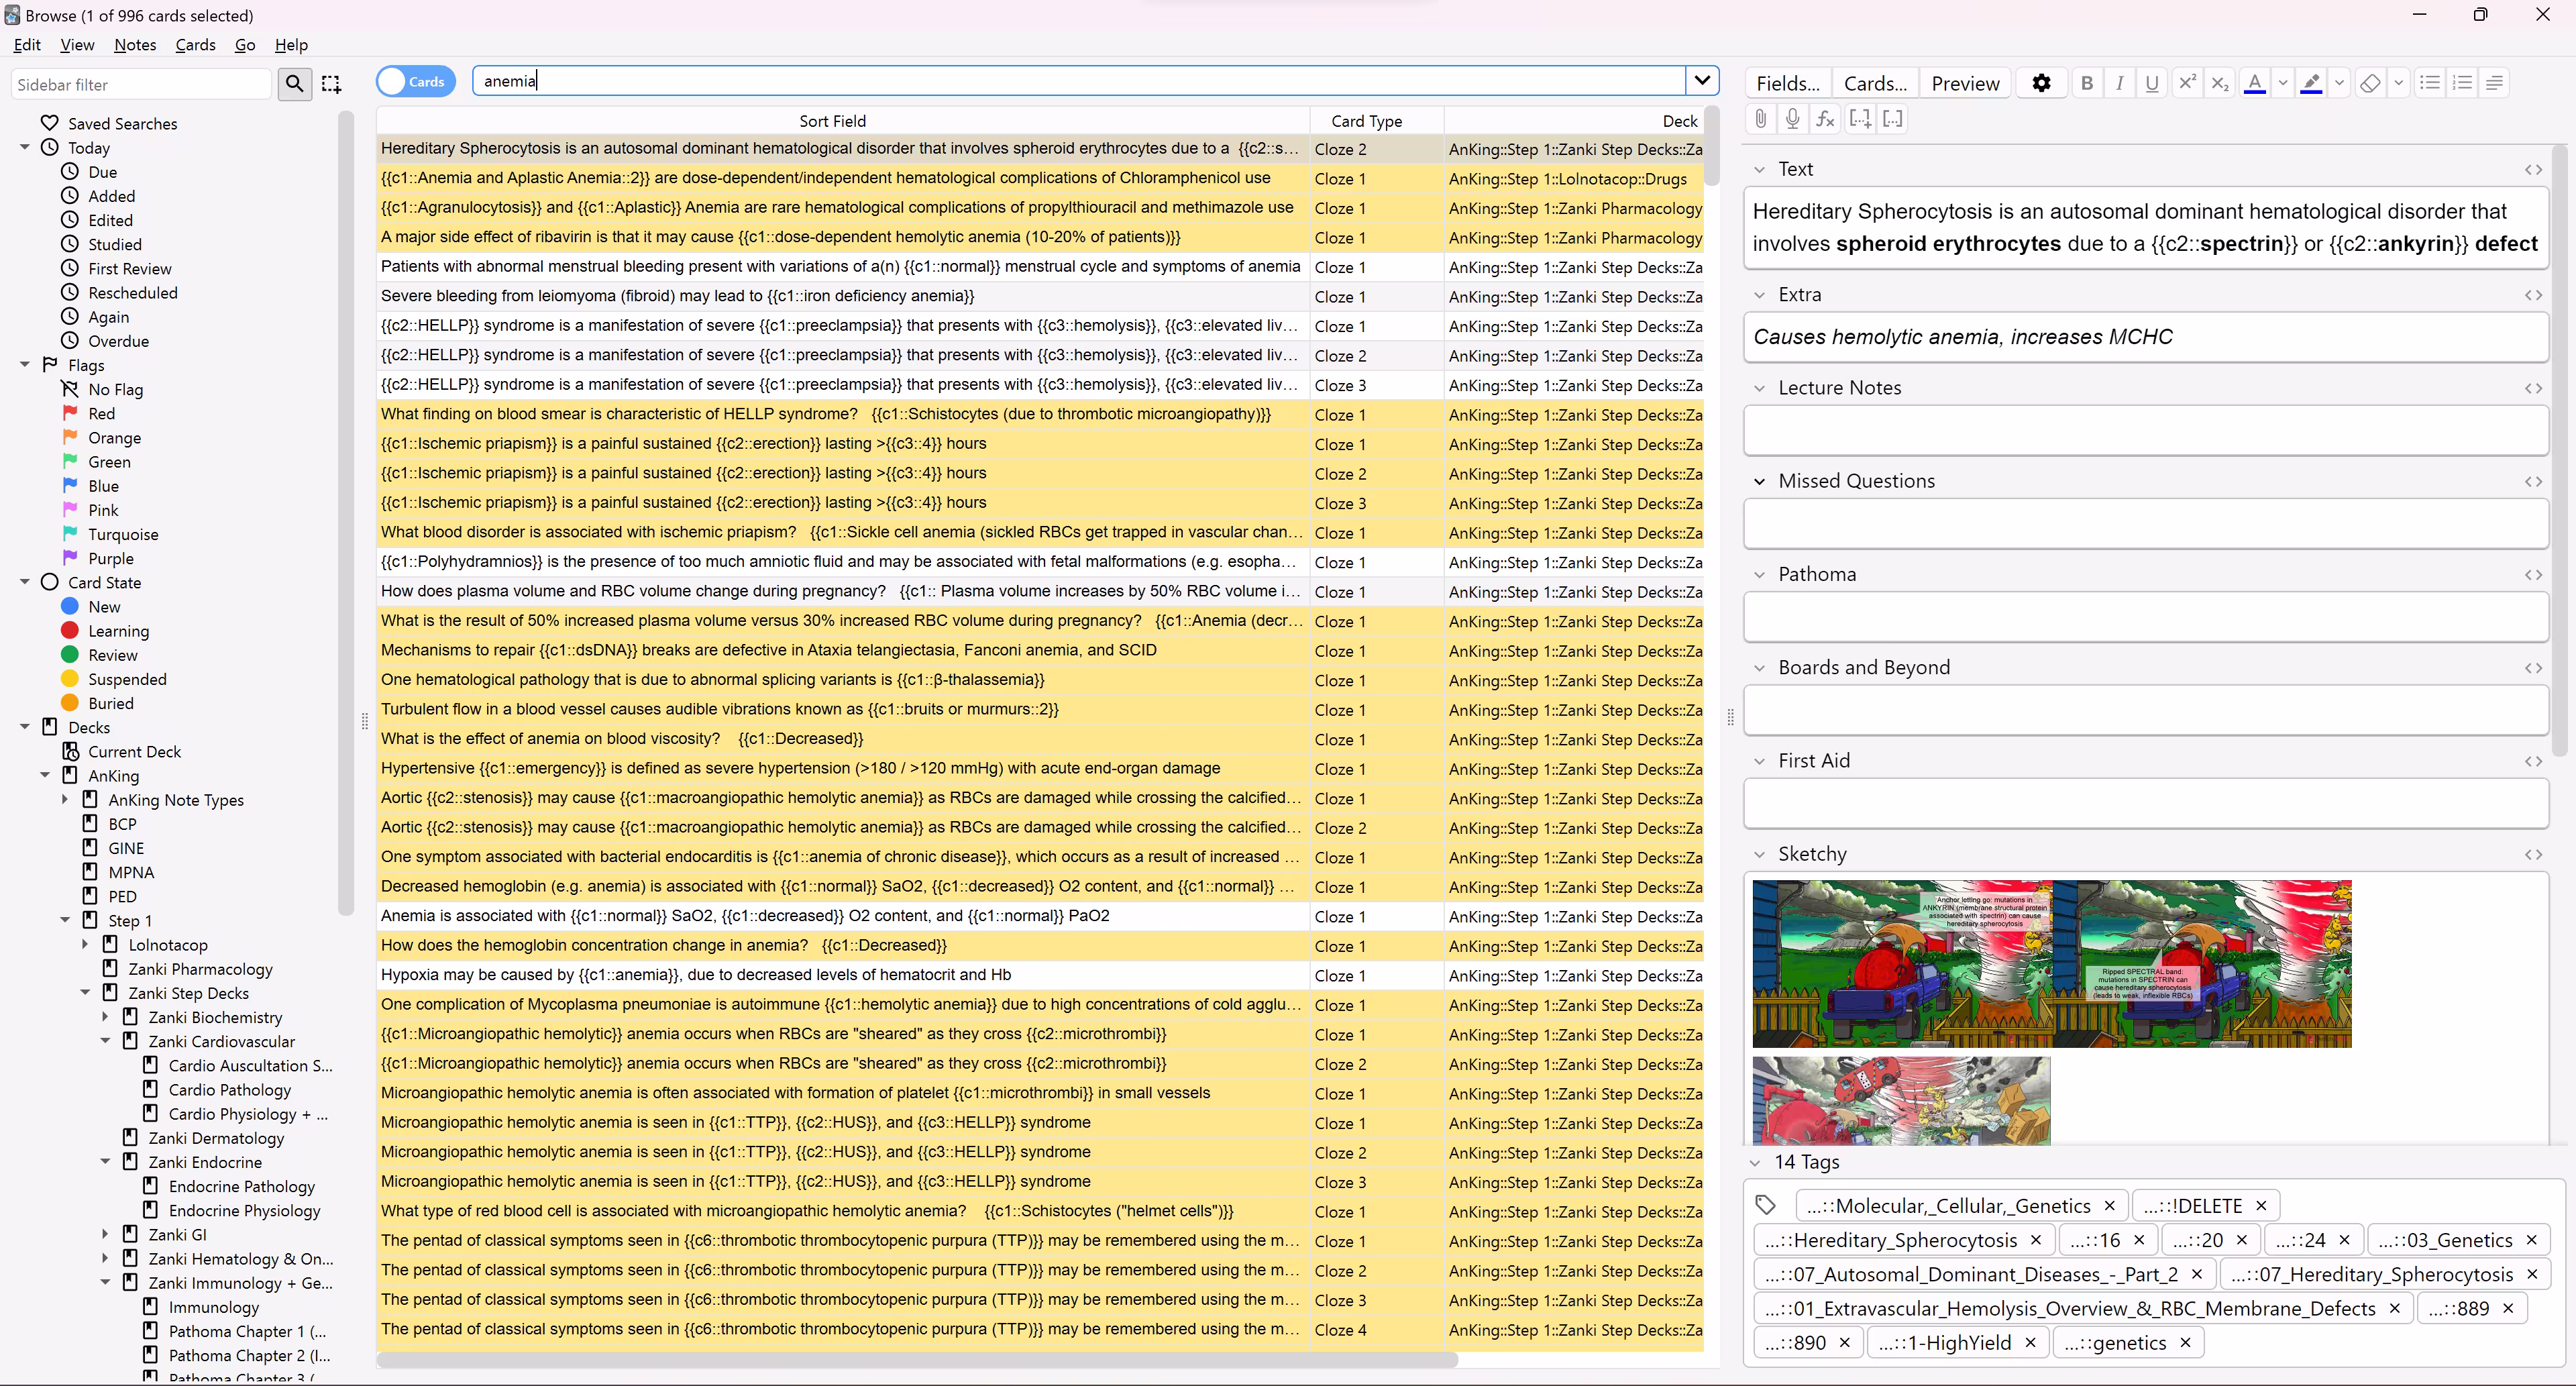Image resolution: width=2576 pixels, height=1386 pixels.
Task: Preview the selected card
Action: [1965, 83]
